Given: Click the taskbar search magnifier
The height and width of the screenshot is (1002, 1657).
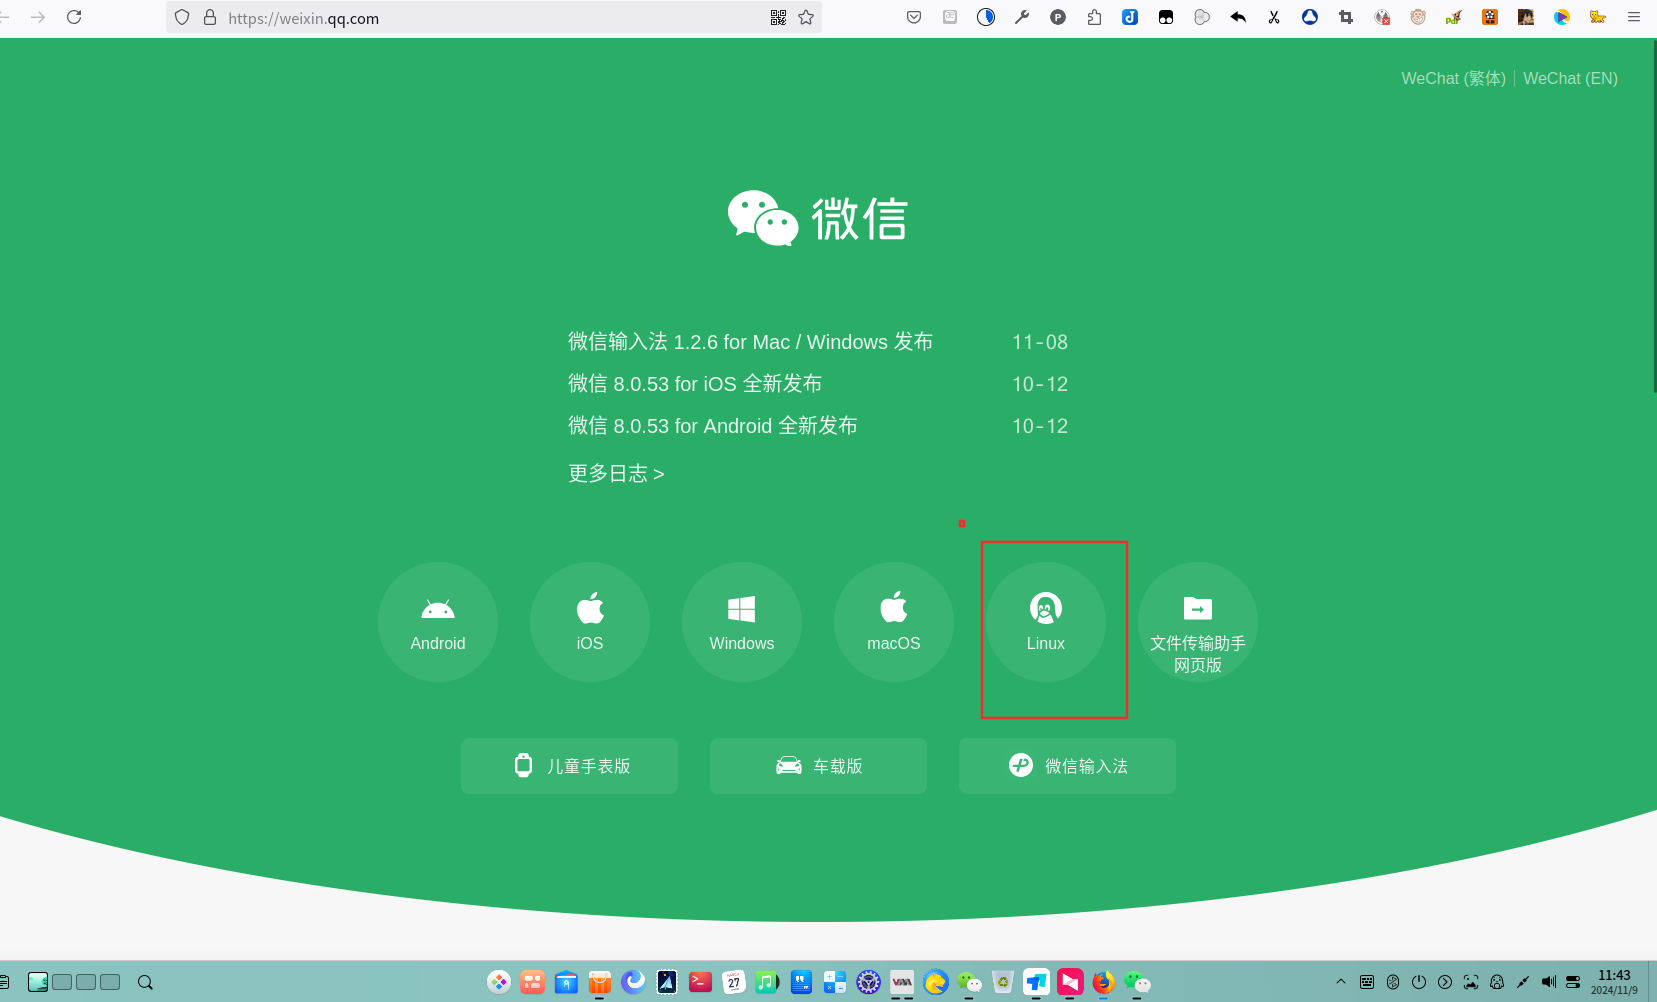Looking at the screenshot, I should coord(145,982).
